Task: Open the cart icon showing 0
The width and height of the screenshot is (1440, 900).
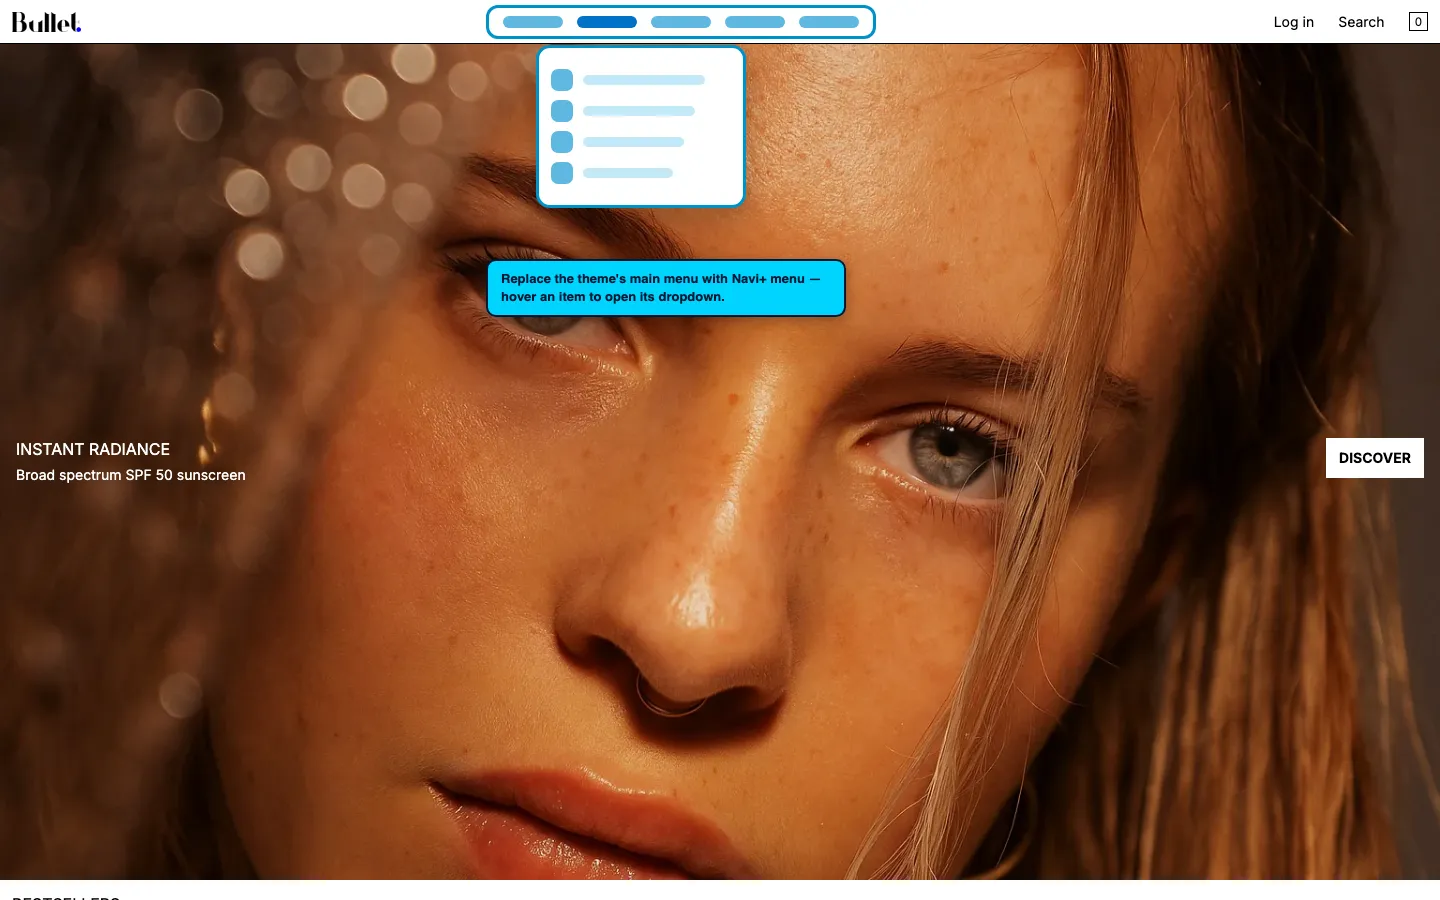Action: pos(1418,22)
